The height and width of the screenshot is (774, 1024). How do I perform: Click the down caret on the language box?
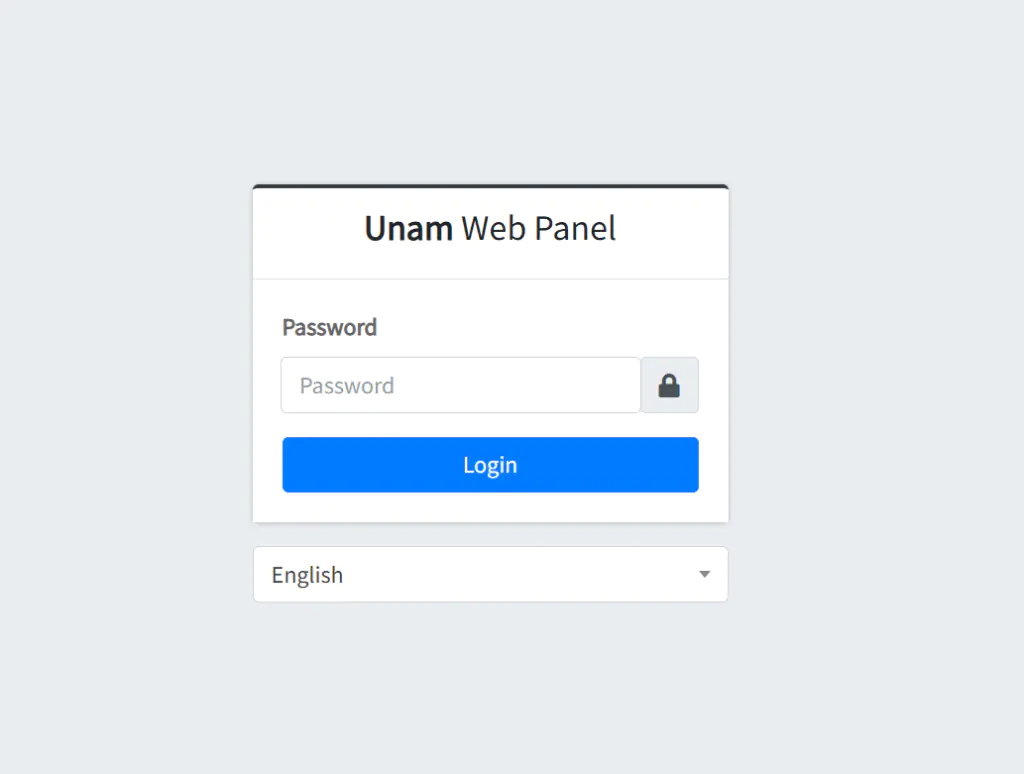point(704,574)
